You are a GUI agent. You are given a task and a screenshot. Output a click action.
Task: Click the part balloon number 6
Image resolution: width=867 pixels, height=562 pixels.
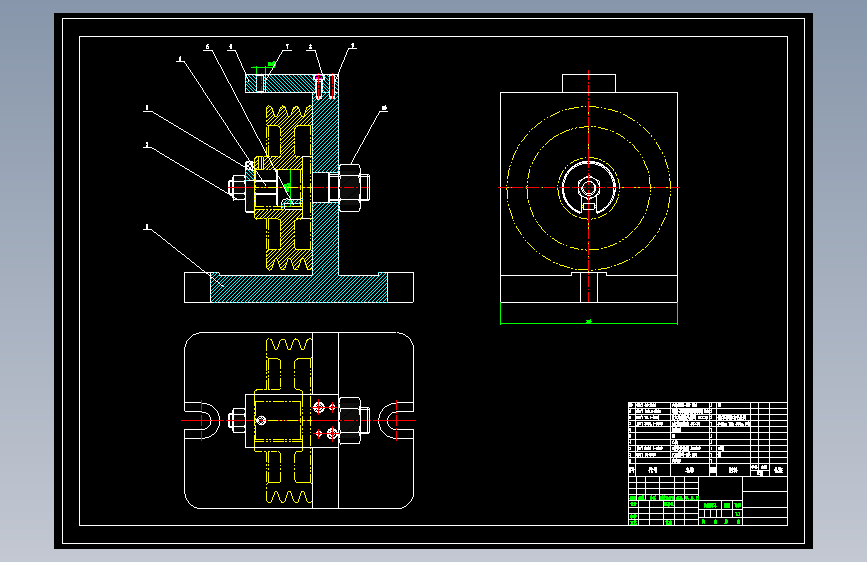207,47
